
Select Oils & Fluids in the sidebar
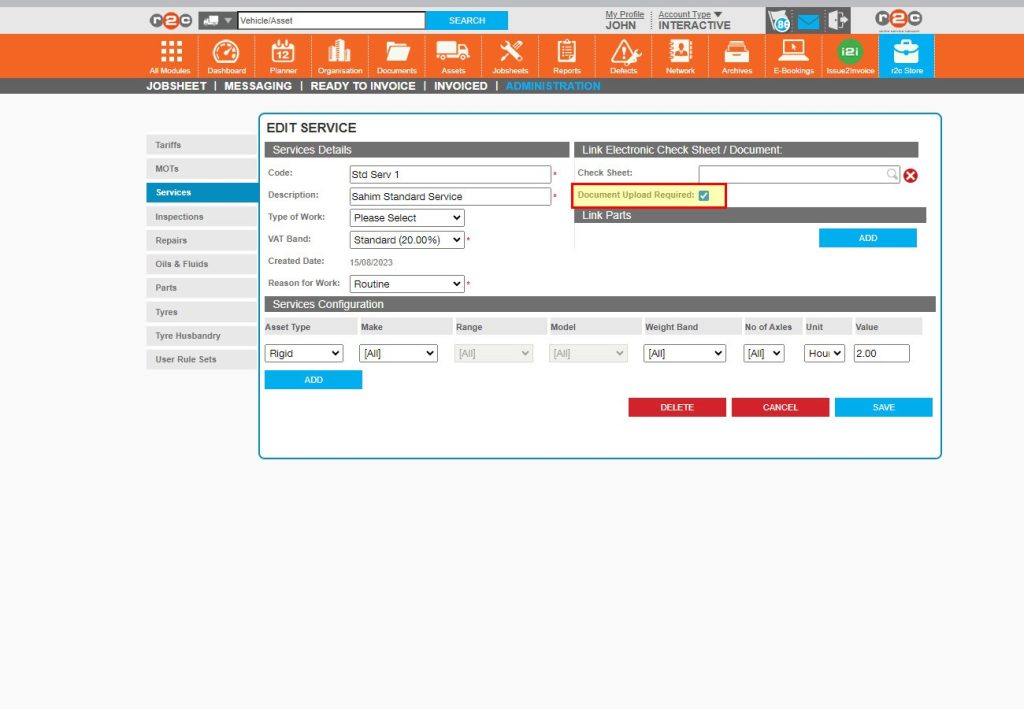click(202, 264)
